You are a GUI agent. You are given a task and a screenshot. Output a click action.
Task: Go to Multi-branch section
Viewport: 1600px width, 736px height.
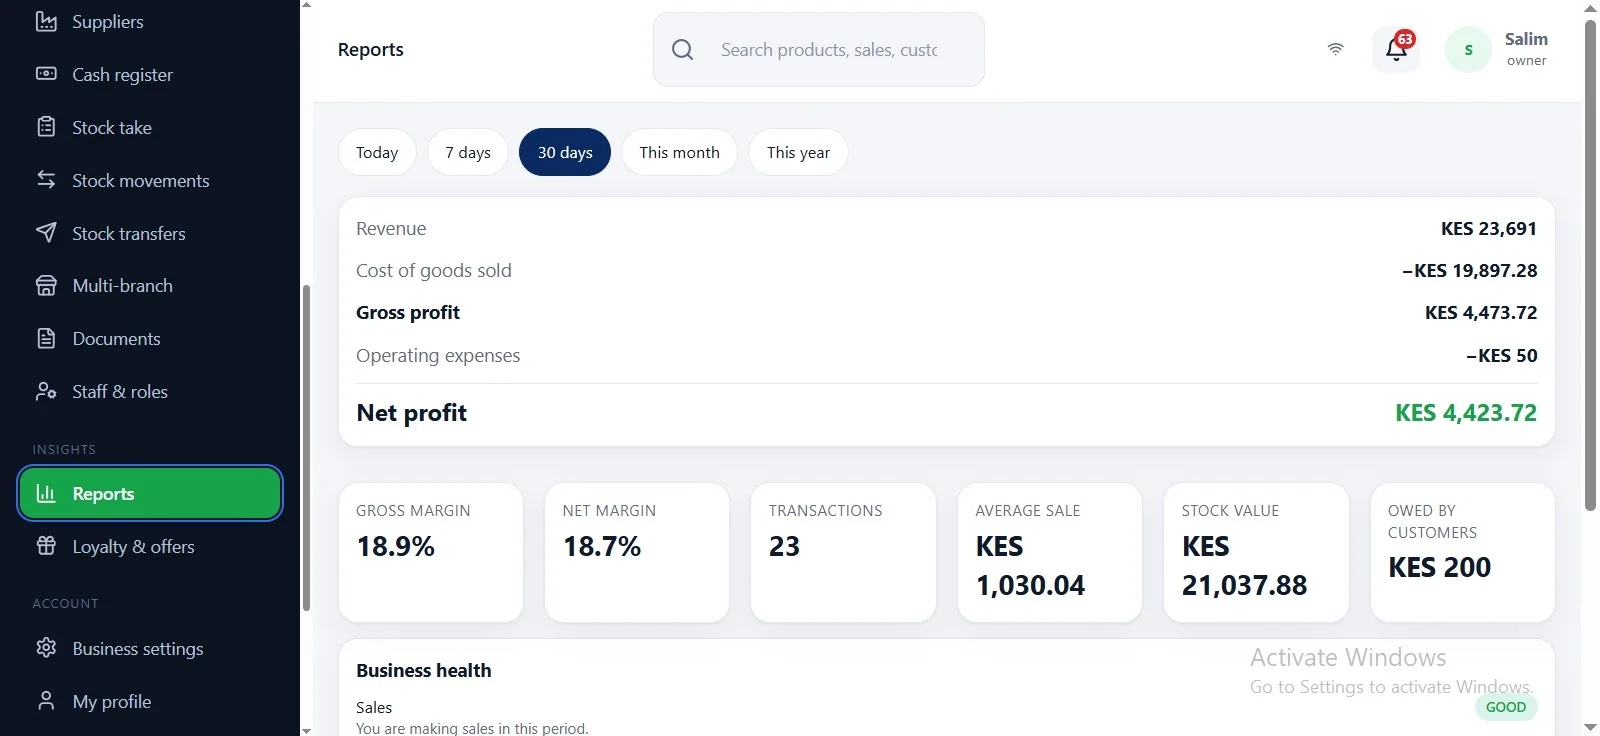click(150, 286)
